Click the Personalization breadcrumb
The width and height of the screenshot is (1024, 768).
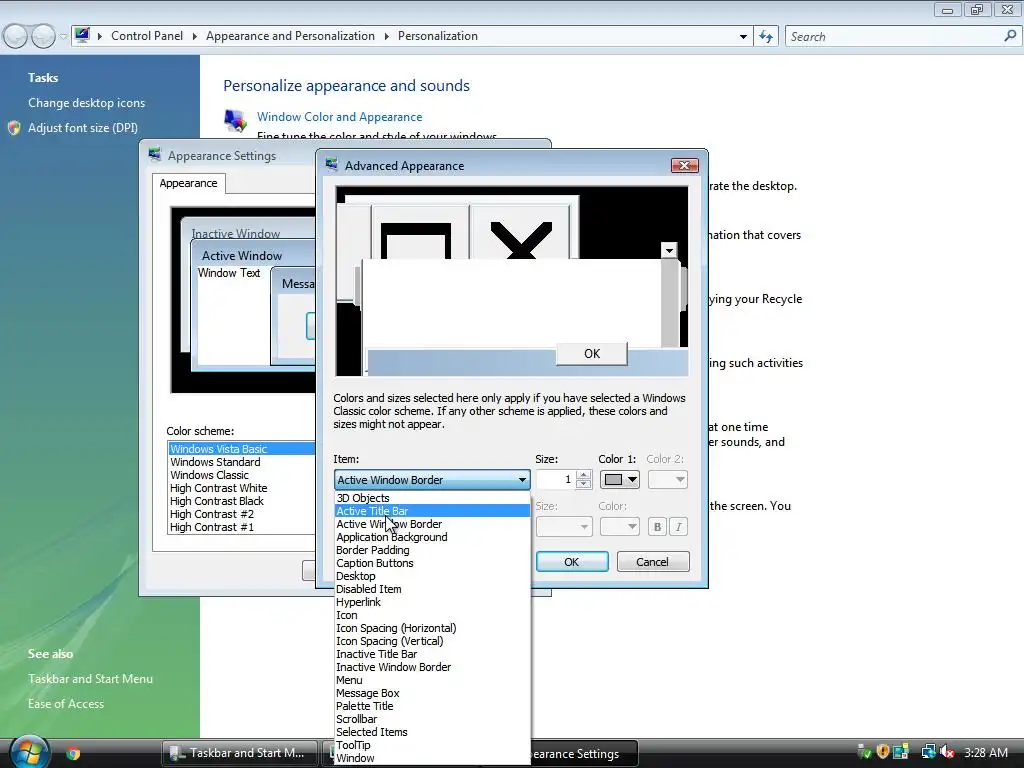coord(438,36)
